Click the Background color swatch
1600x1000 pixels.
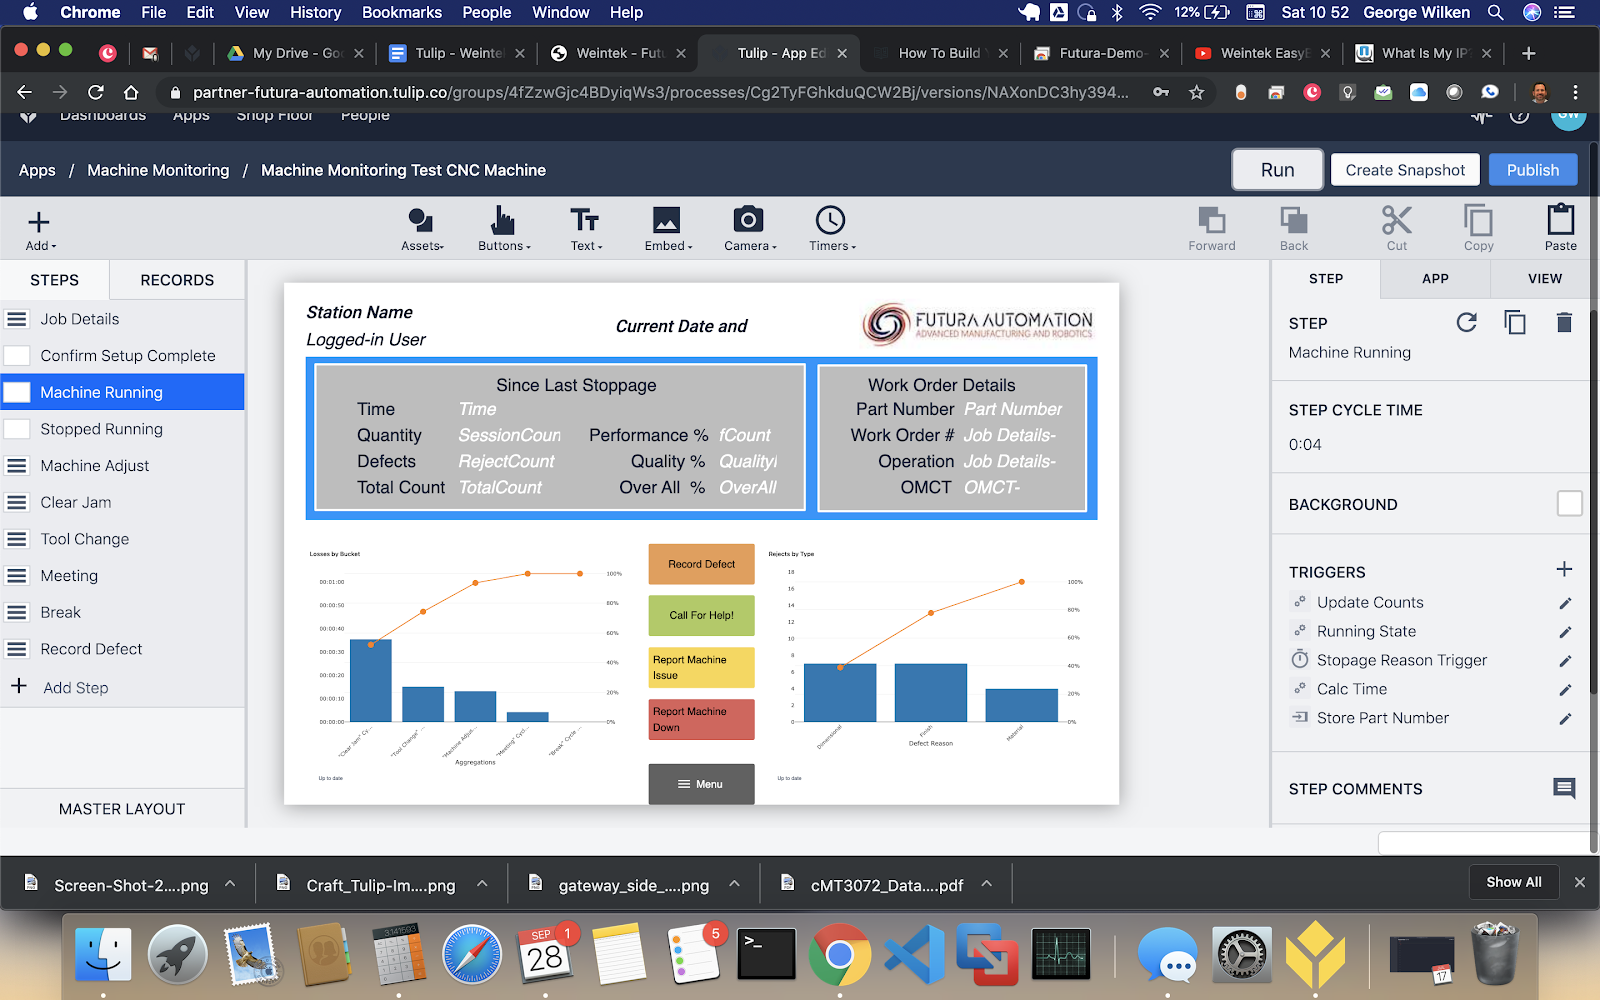tap(1568, 504)
